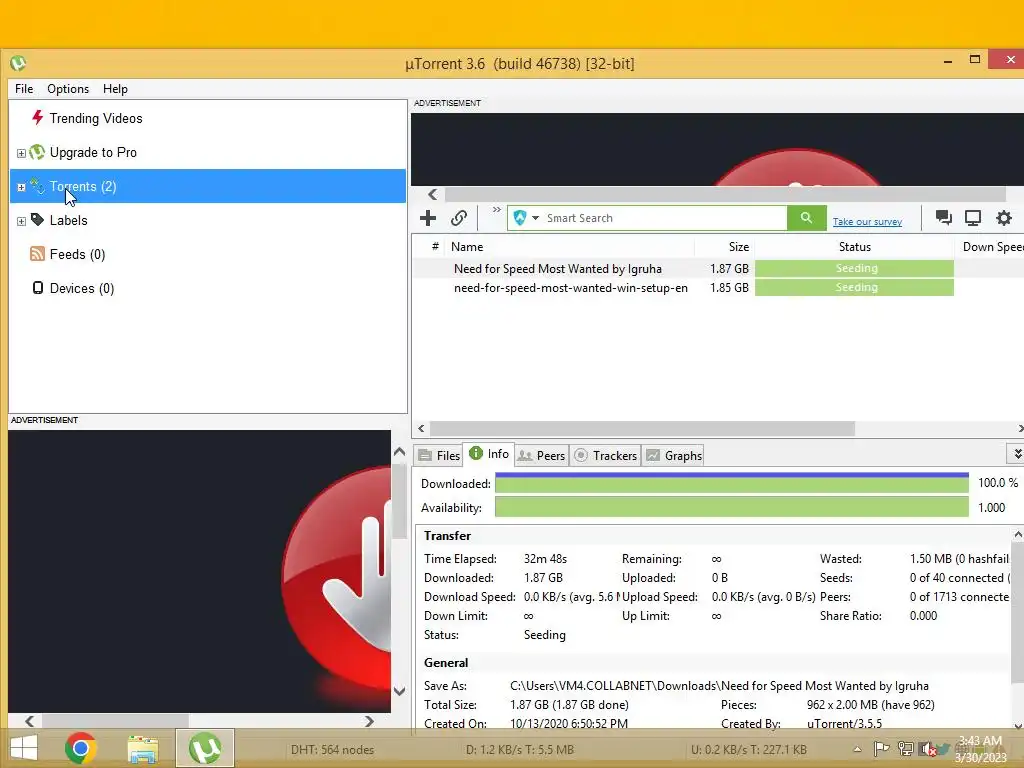Click the Feeds RSS icon
Viewport: 1024px width, 768px height.
click(37, 254)
